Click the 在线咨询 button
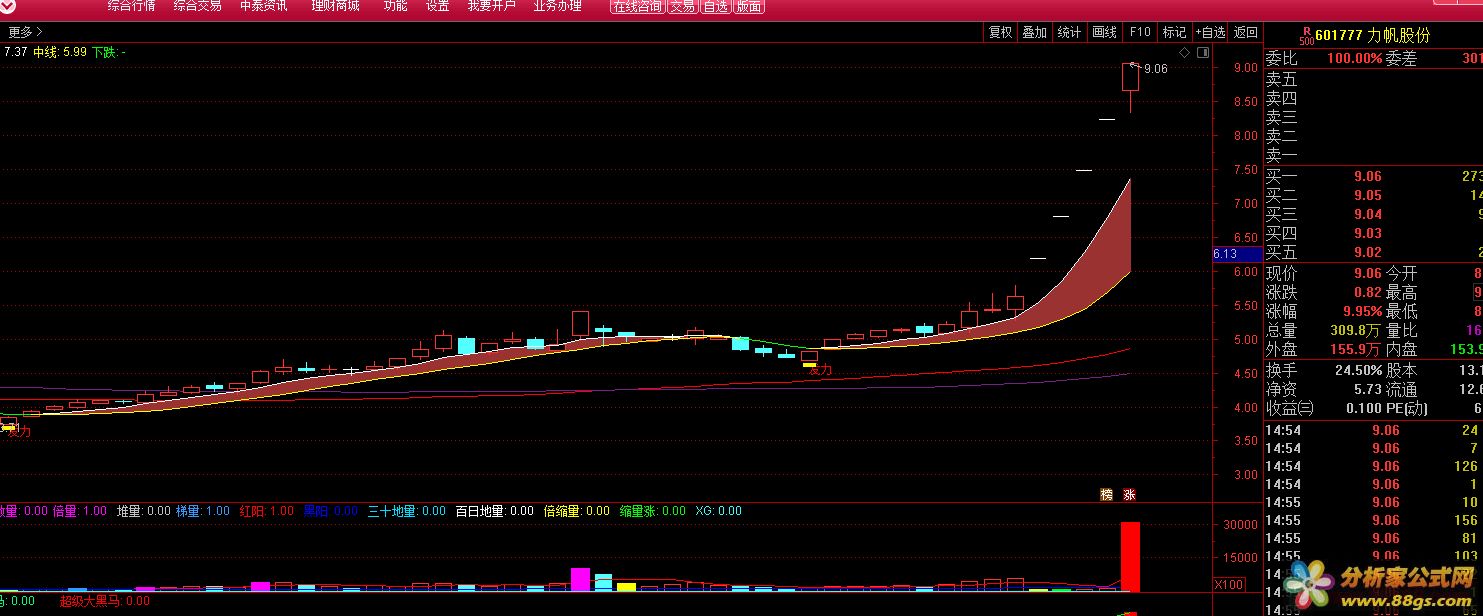The width and height of the screenshot is (1483, 616). pos(637,7)
